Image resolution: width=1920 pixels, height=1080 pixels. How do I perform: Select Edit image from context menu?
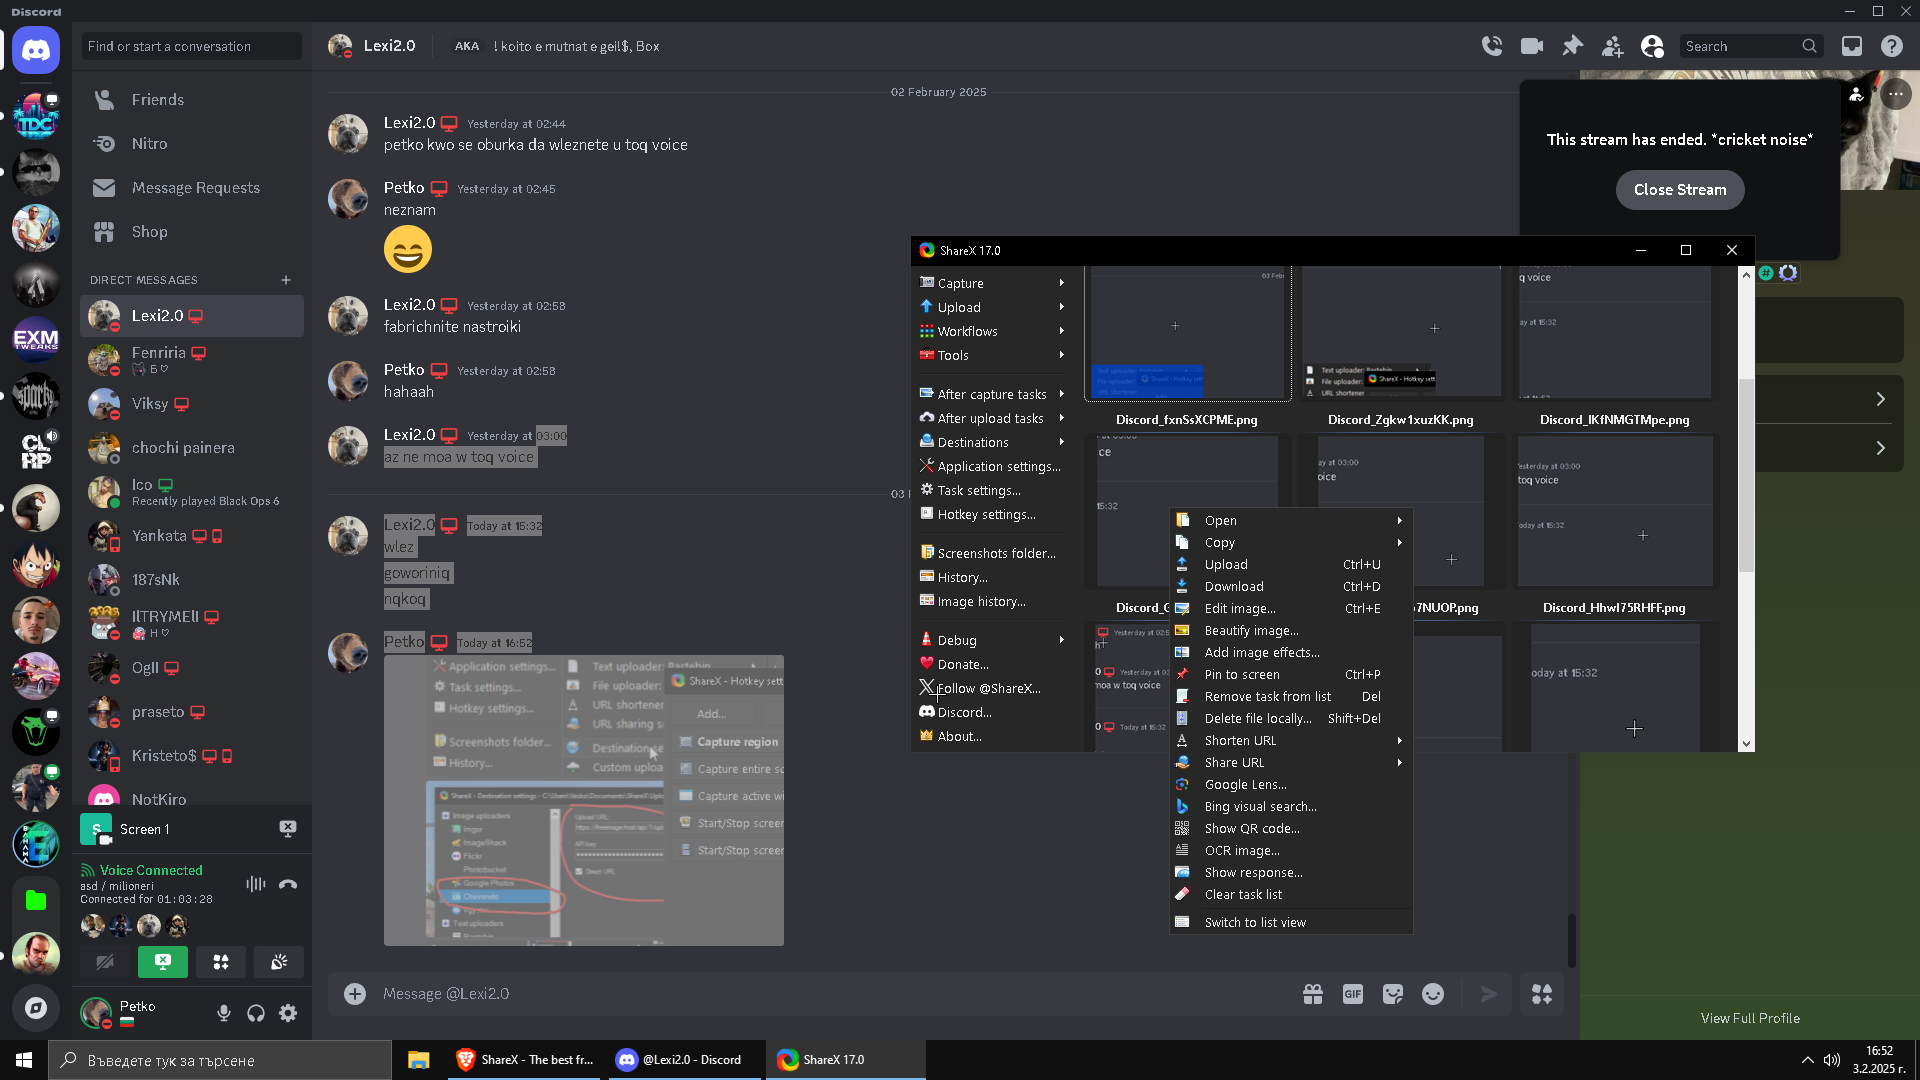point(1240,608)
